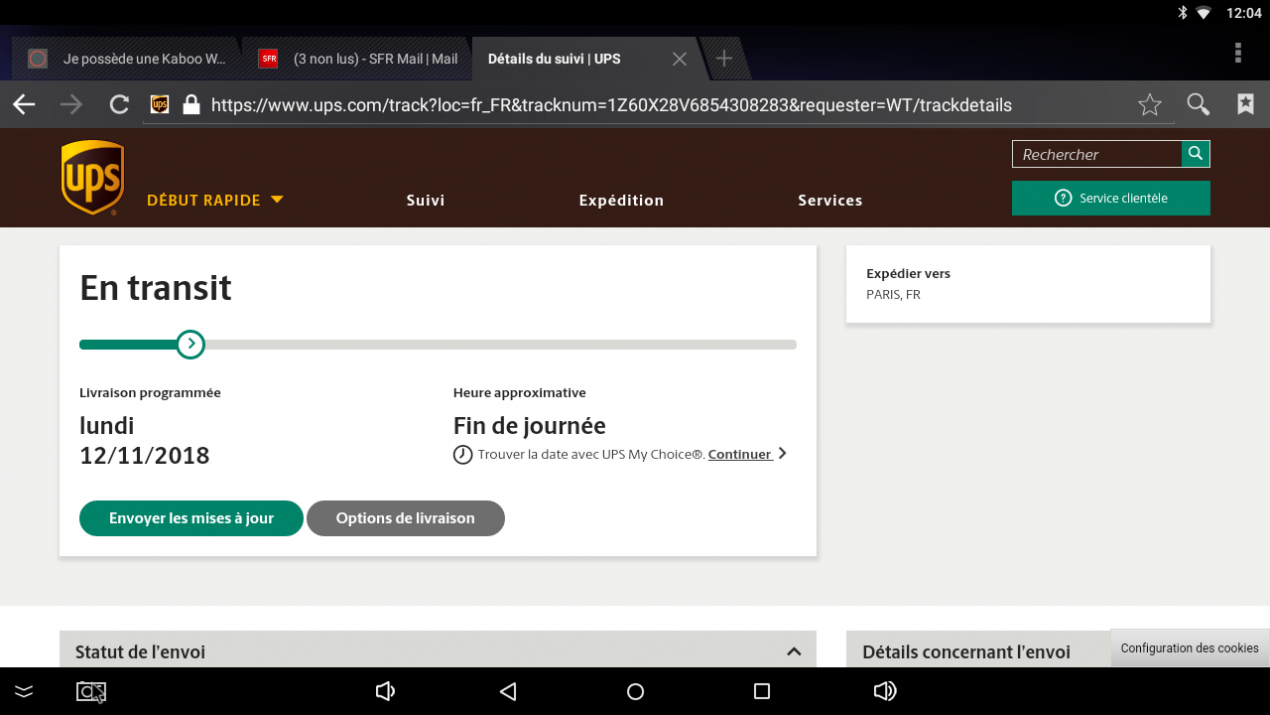Viewport: 1270px width, 715px height.
Task: Click the delivery date 12/11/2018
Action: (x=145, y=456)
